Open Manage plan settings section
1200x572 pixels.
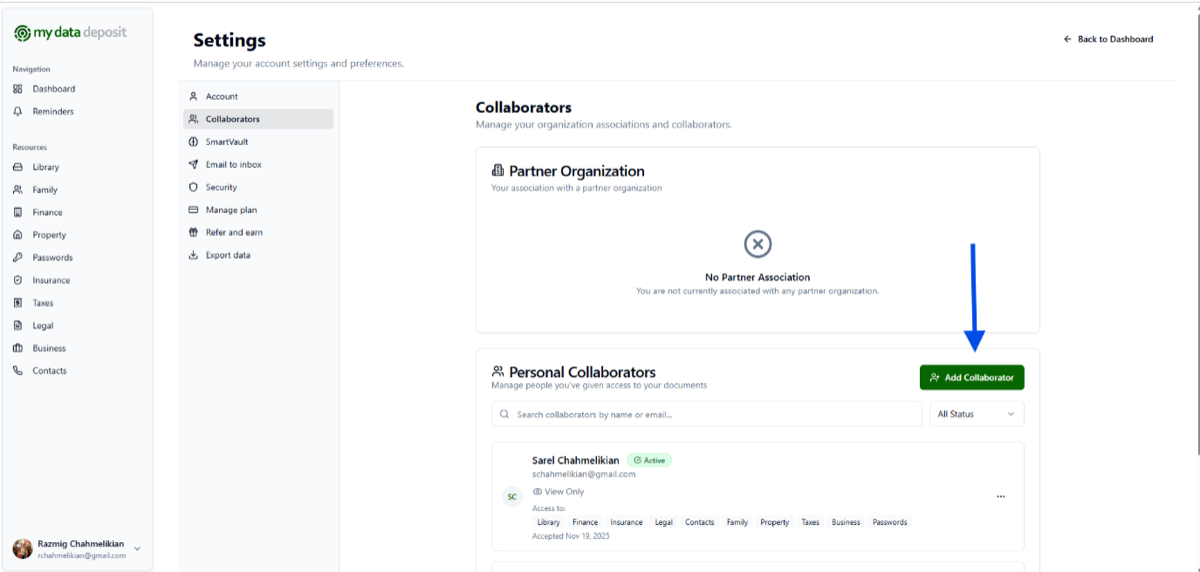(258, 210)
